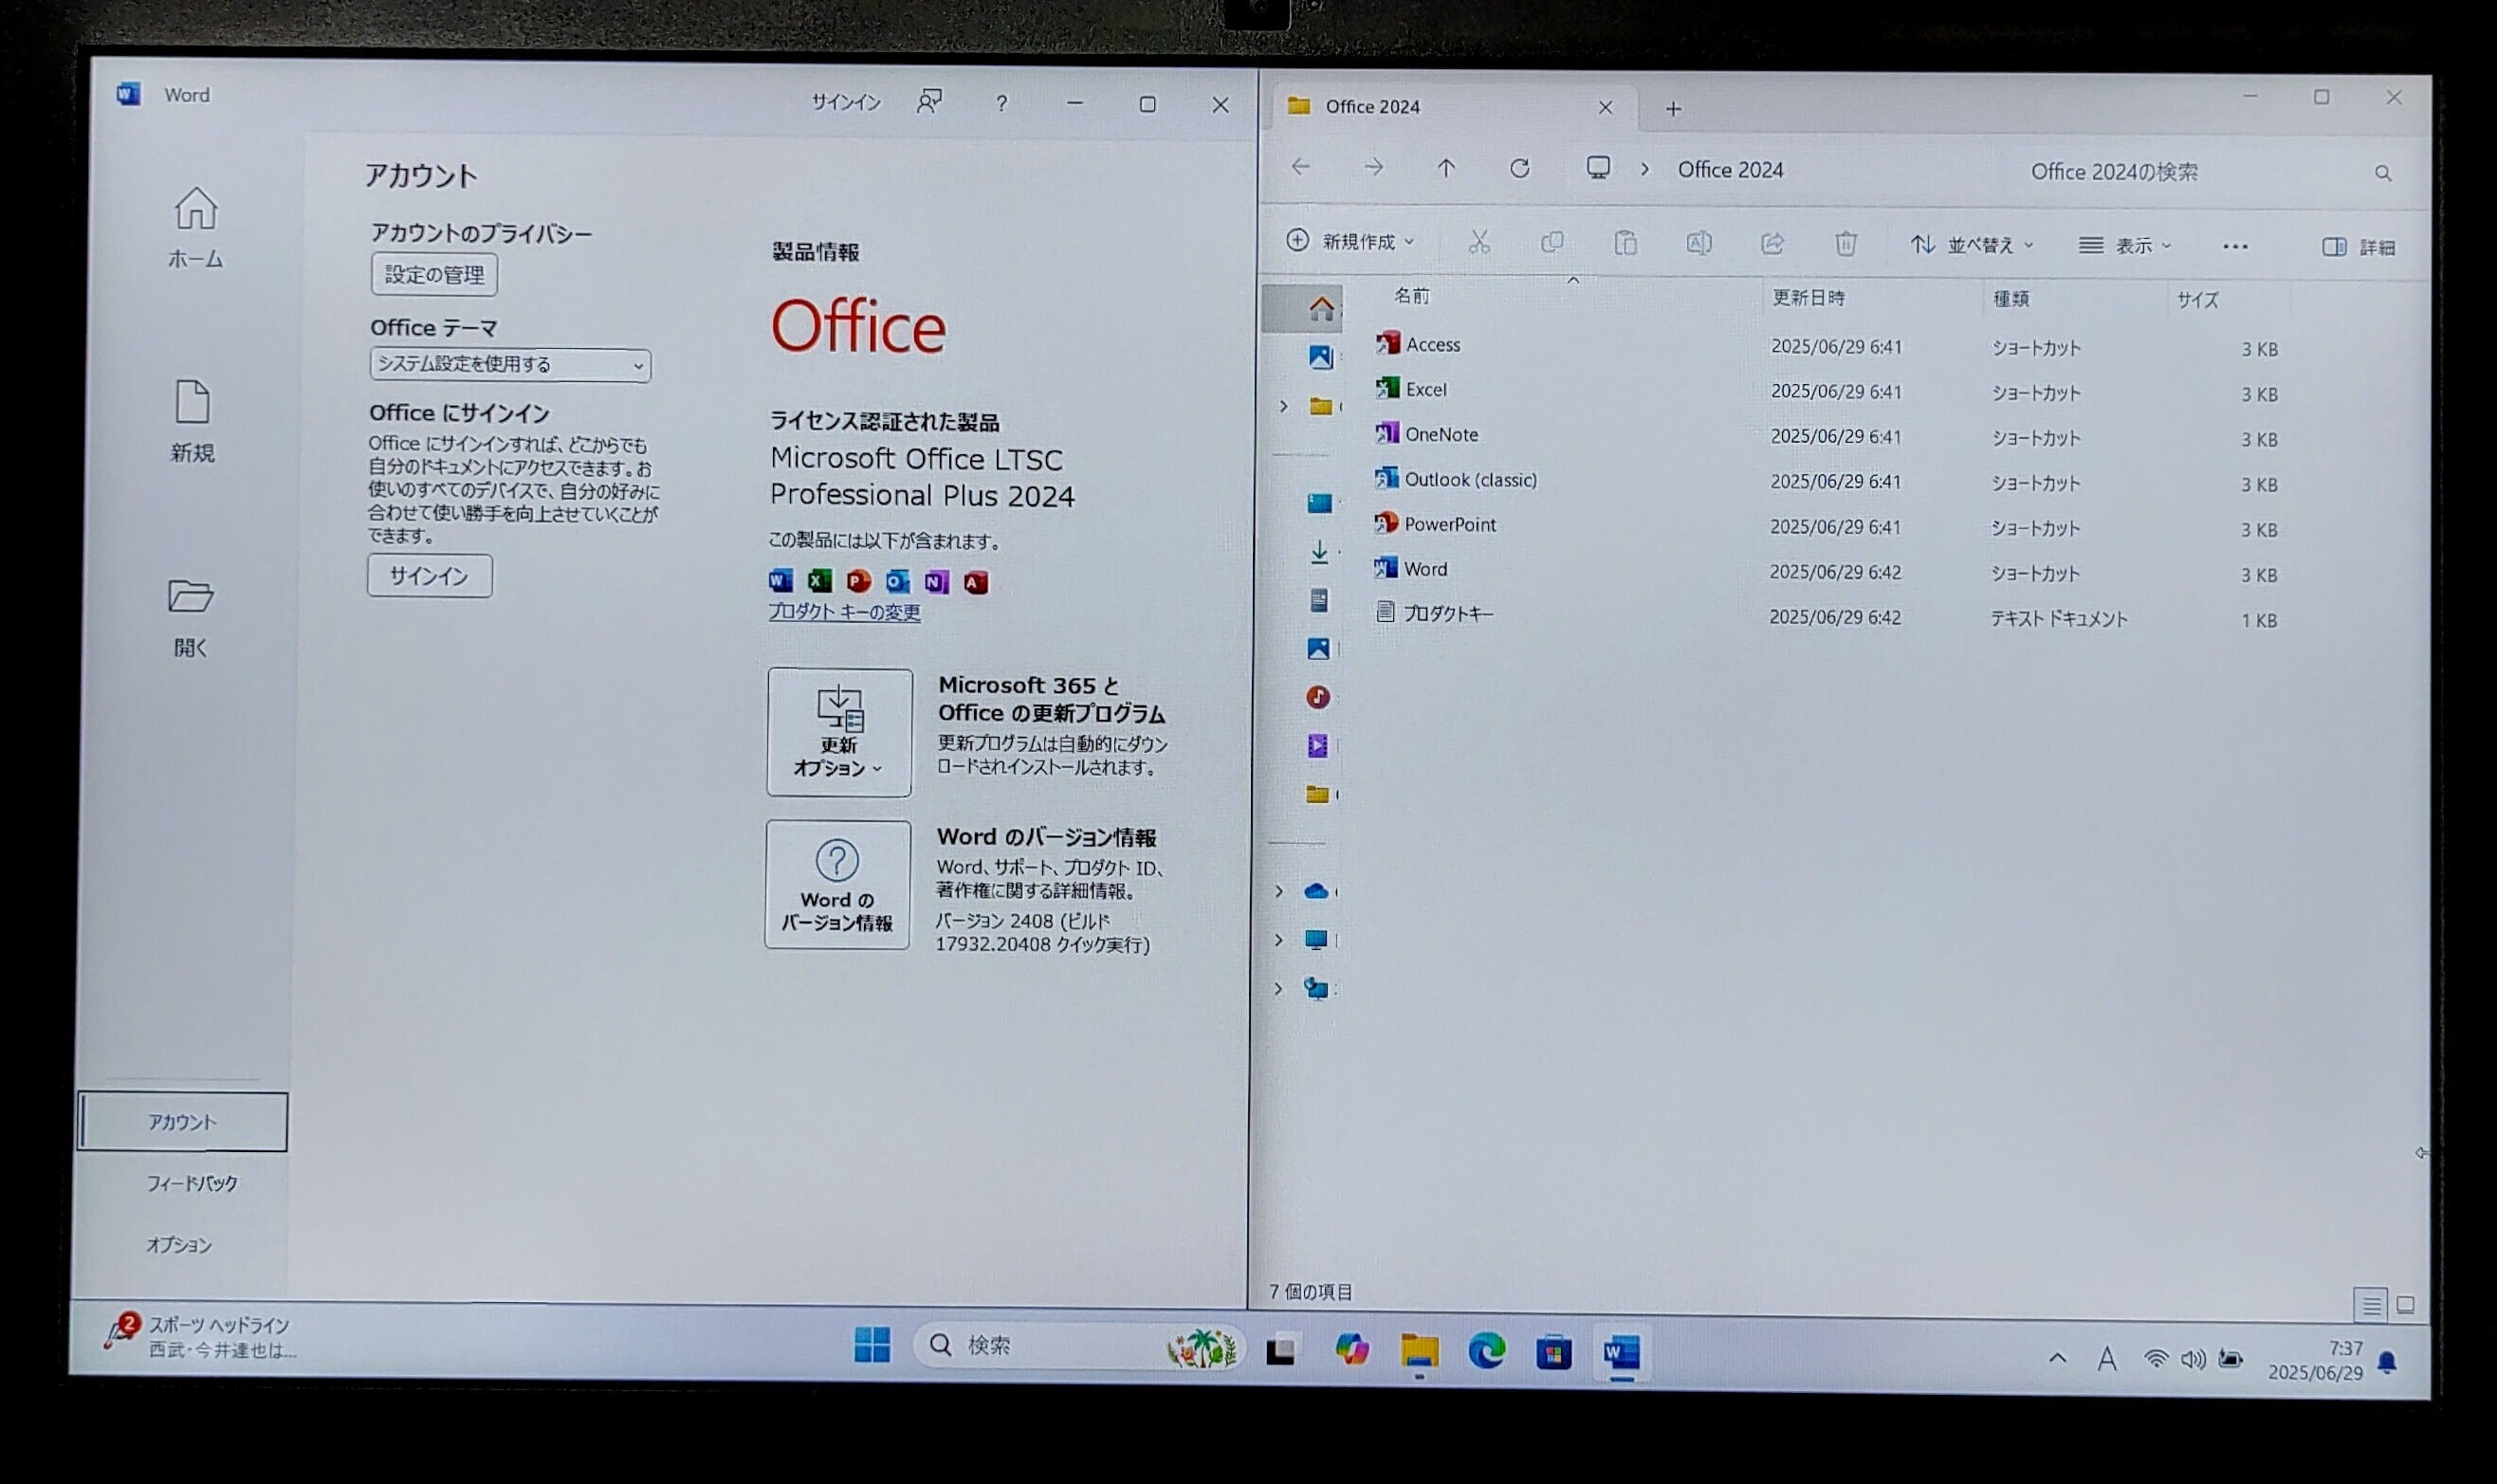Viewport: 2497px width, 1484px height.
Task: Expand the 更新オプション update options button
Action: pyautogui.click(x=839, y=732)
